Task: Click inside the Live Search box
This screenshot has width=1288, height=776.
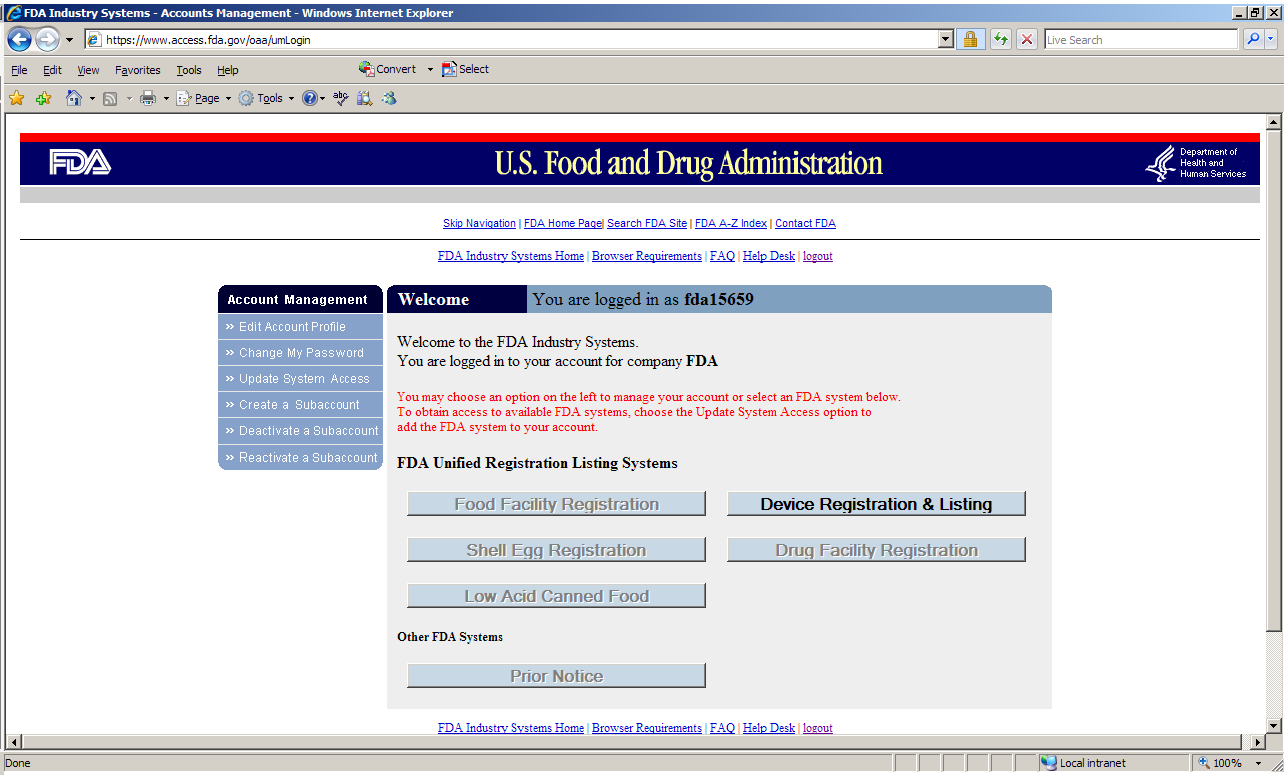Action: (x=1141, y=40)
